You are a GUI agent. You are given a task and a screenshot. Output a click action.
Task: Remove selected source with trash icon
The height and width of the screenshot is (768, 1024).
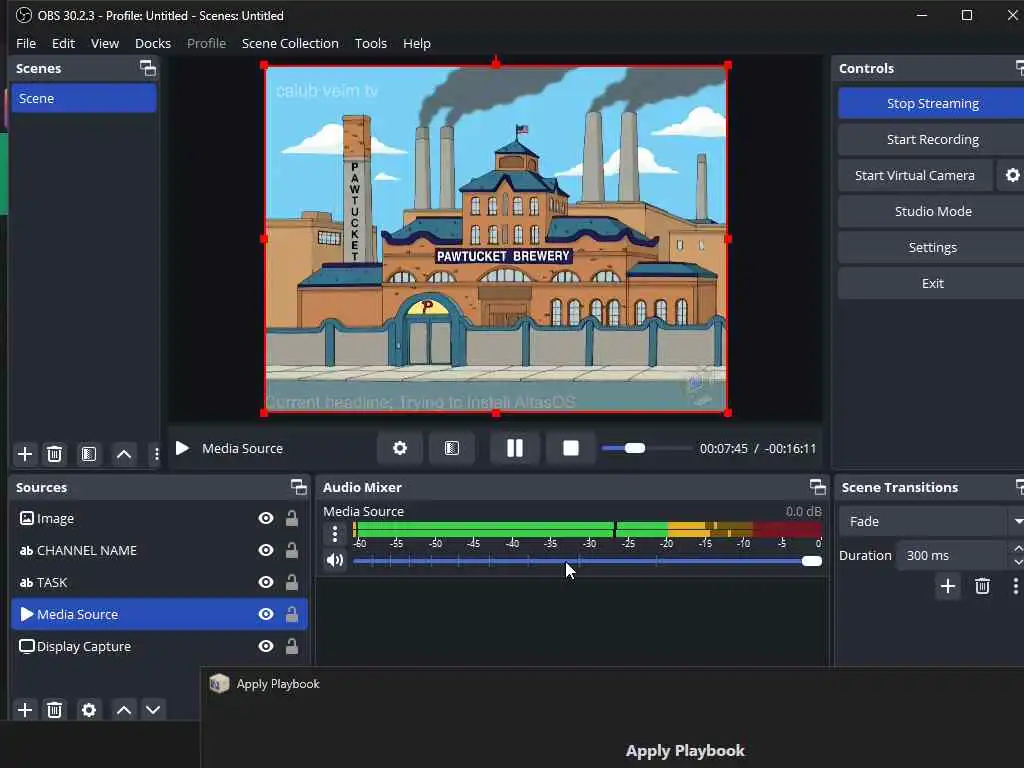pyautogui.click(x=55, y=710)
